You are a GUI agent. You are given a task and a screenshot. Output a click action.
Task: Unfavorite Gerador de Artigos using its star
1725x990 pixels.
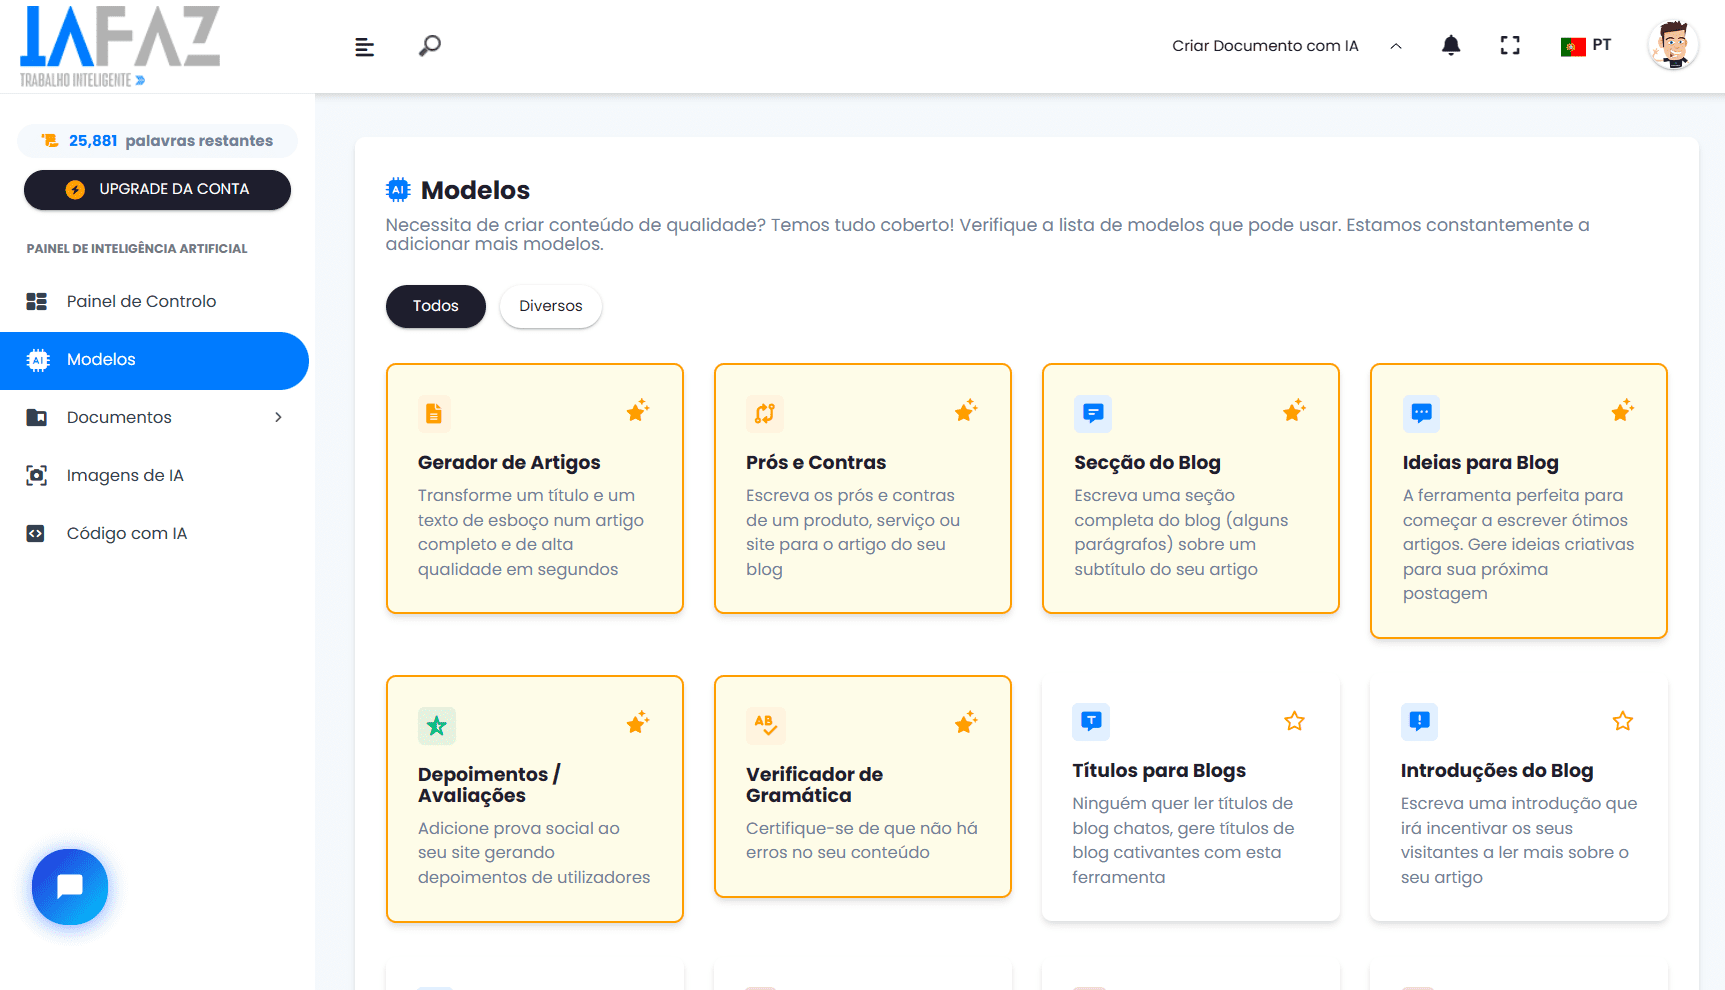tap(637, 411)
